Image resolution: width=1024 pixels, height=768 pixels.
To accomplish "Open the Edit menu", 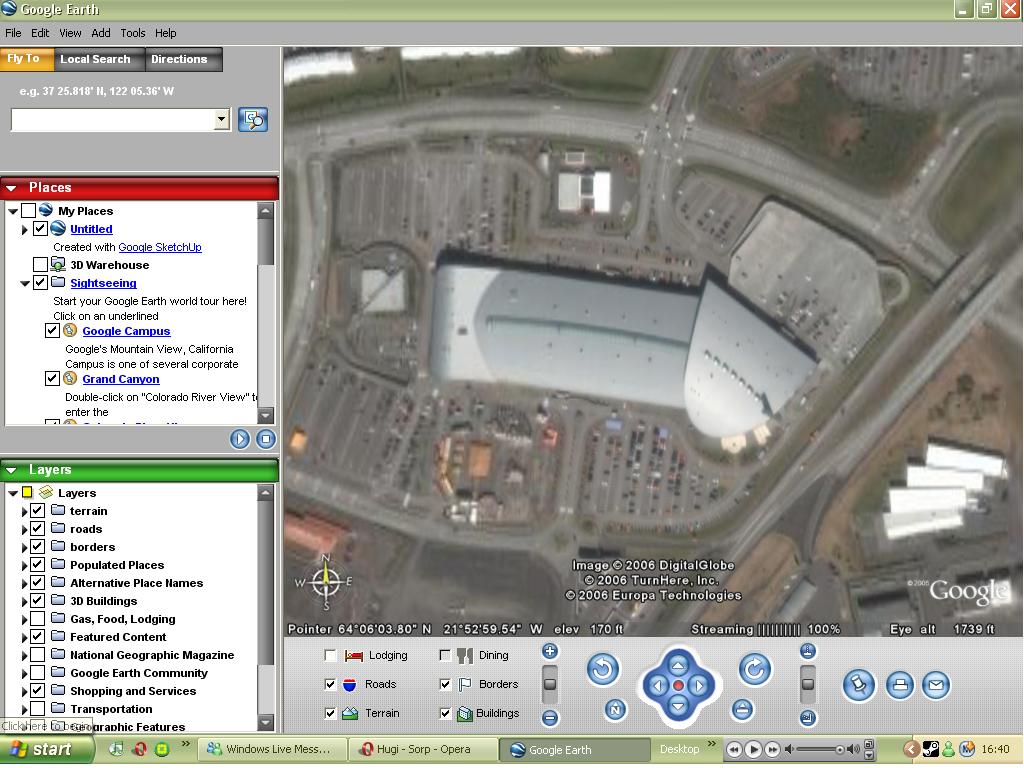I will click(x=40, y=33).
